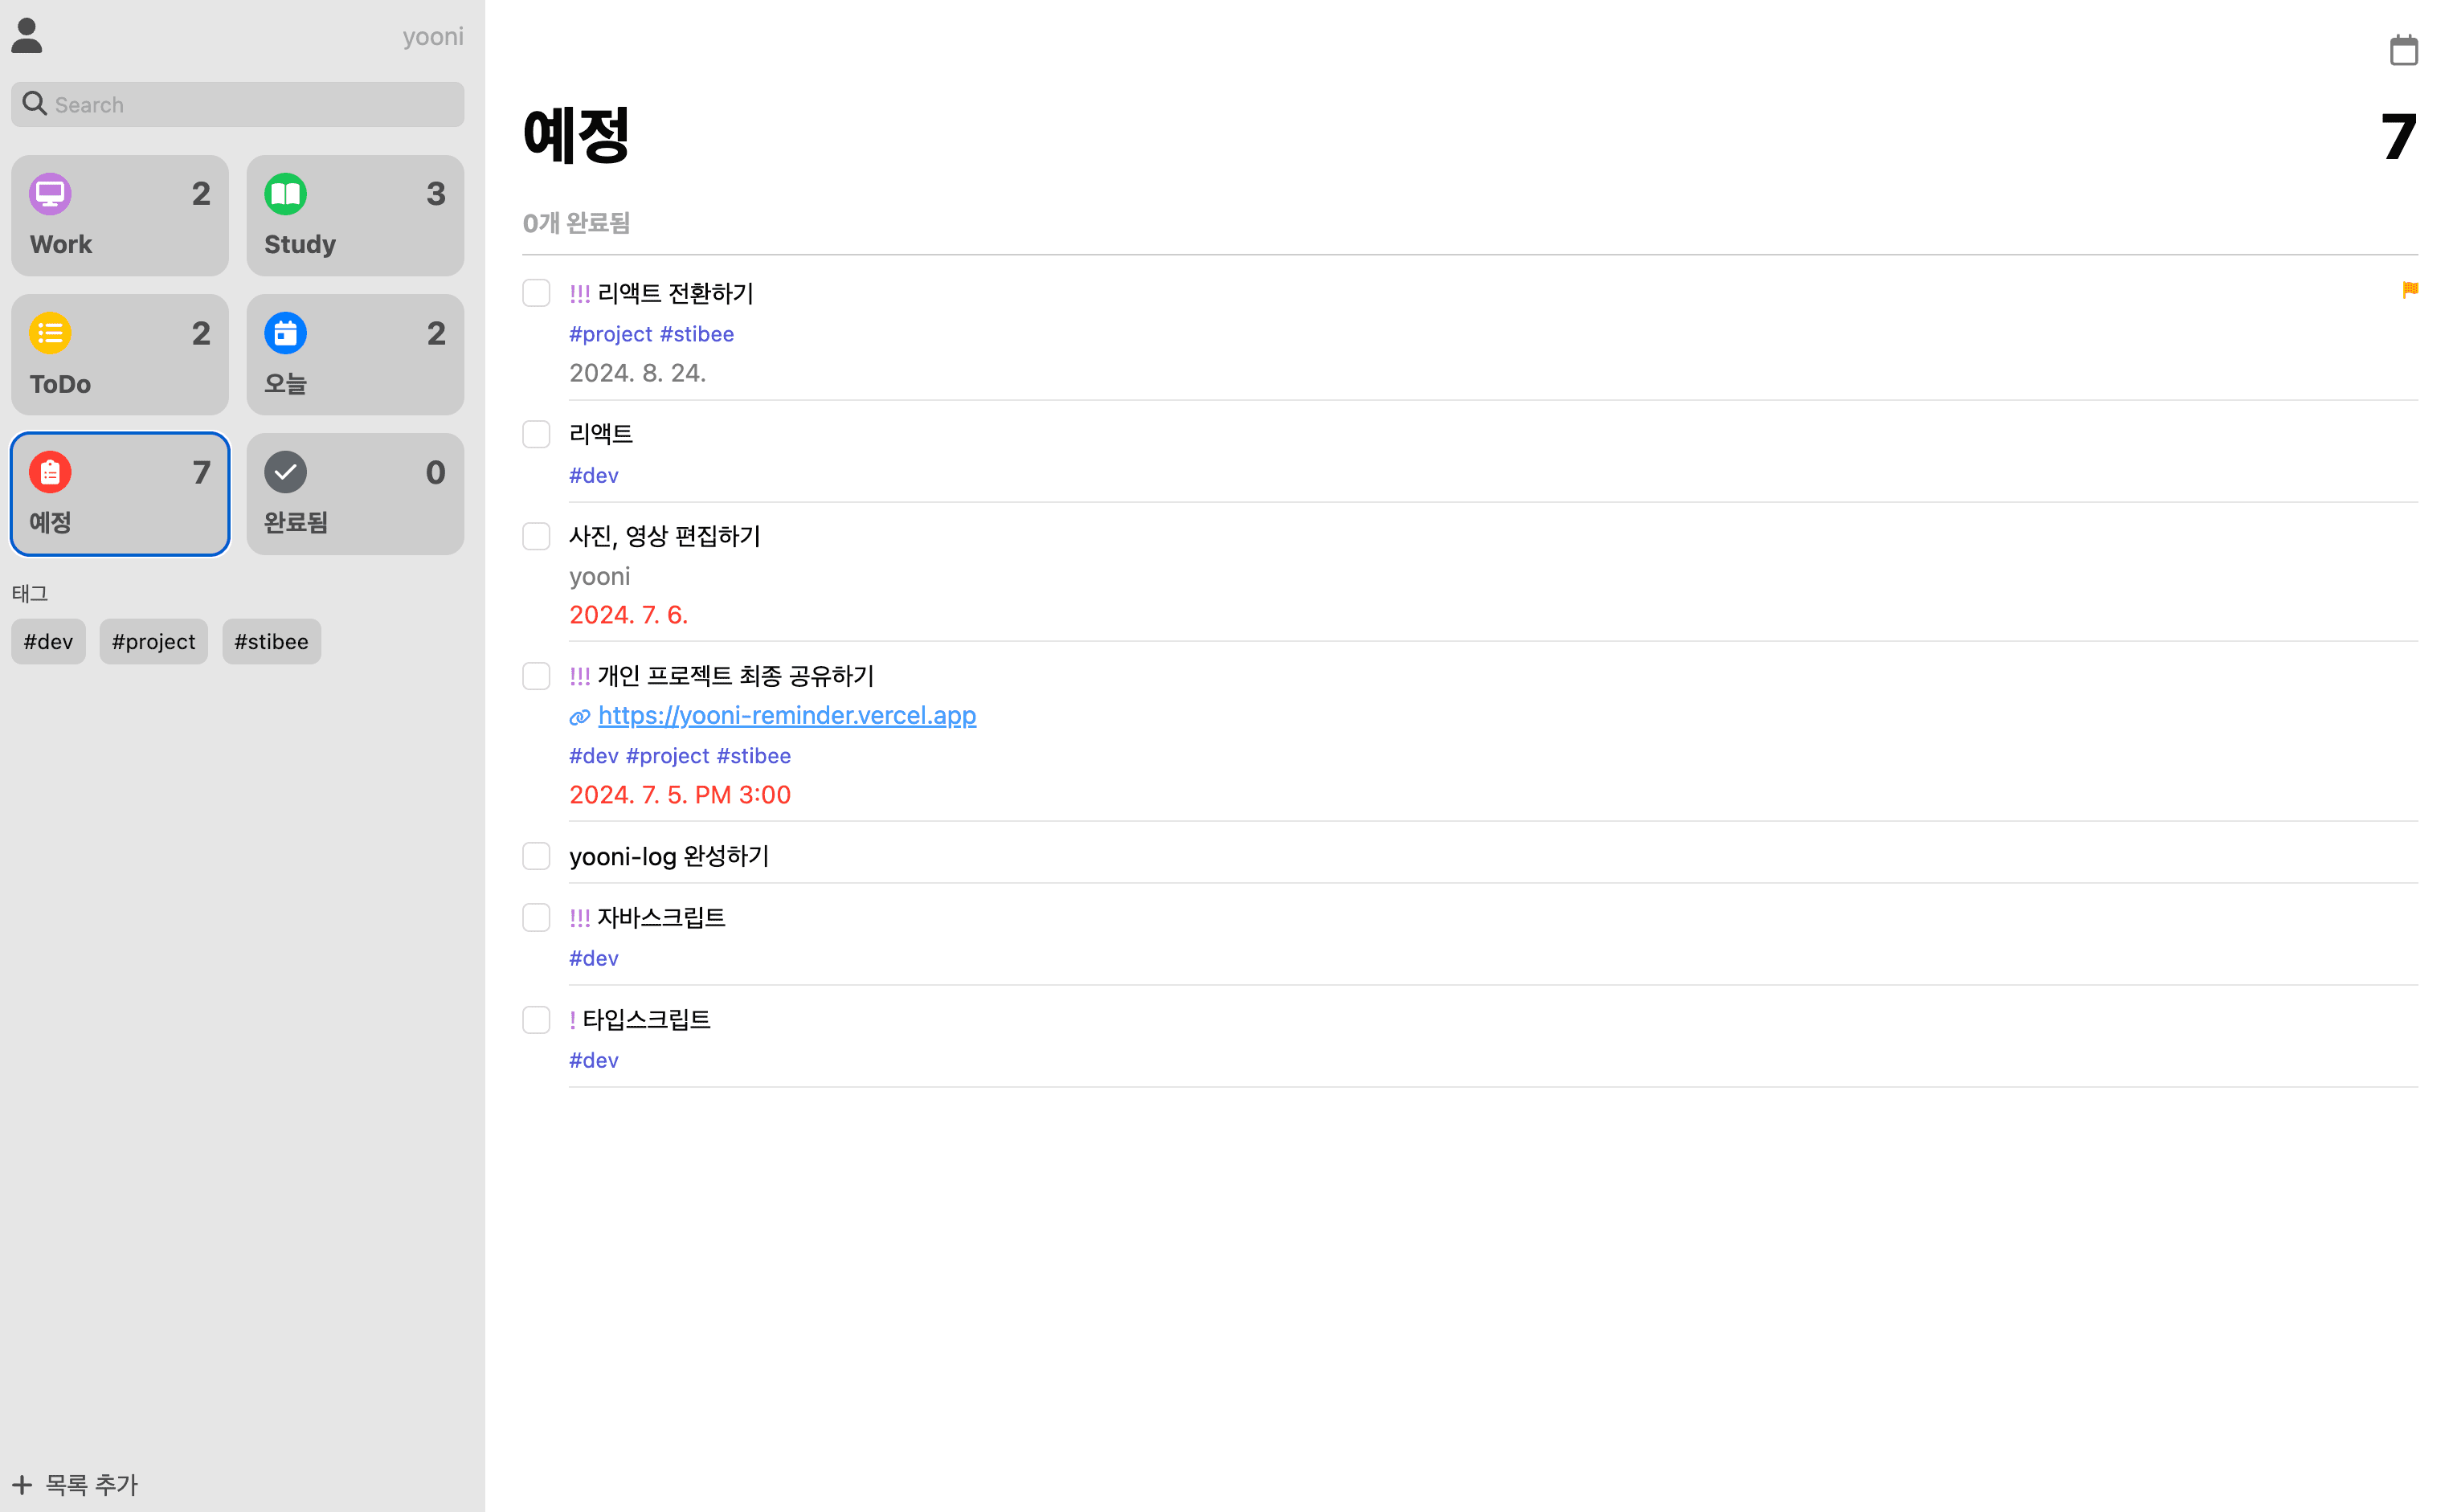Click the calendar icon at top right
Screen dimensions: 2449x1512
pos(2403,50)
